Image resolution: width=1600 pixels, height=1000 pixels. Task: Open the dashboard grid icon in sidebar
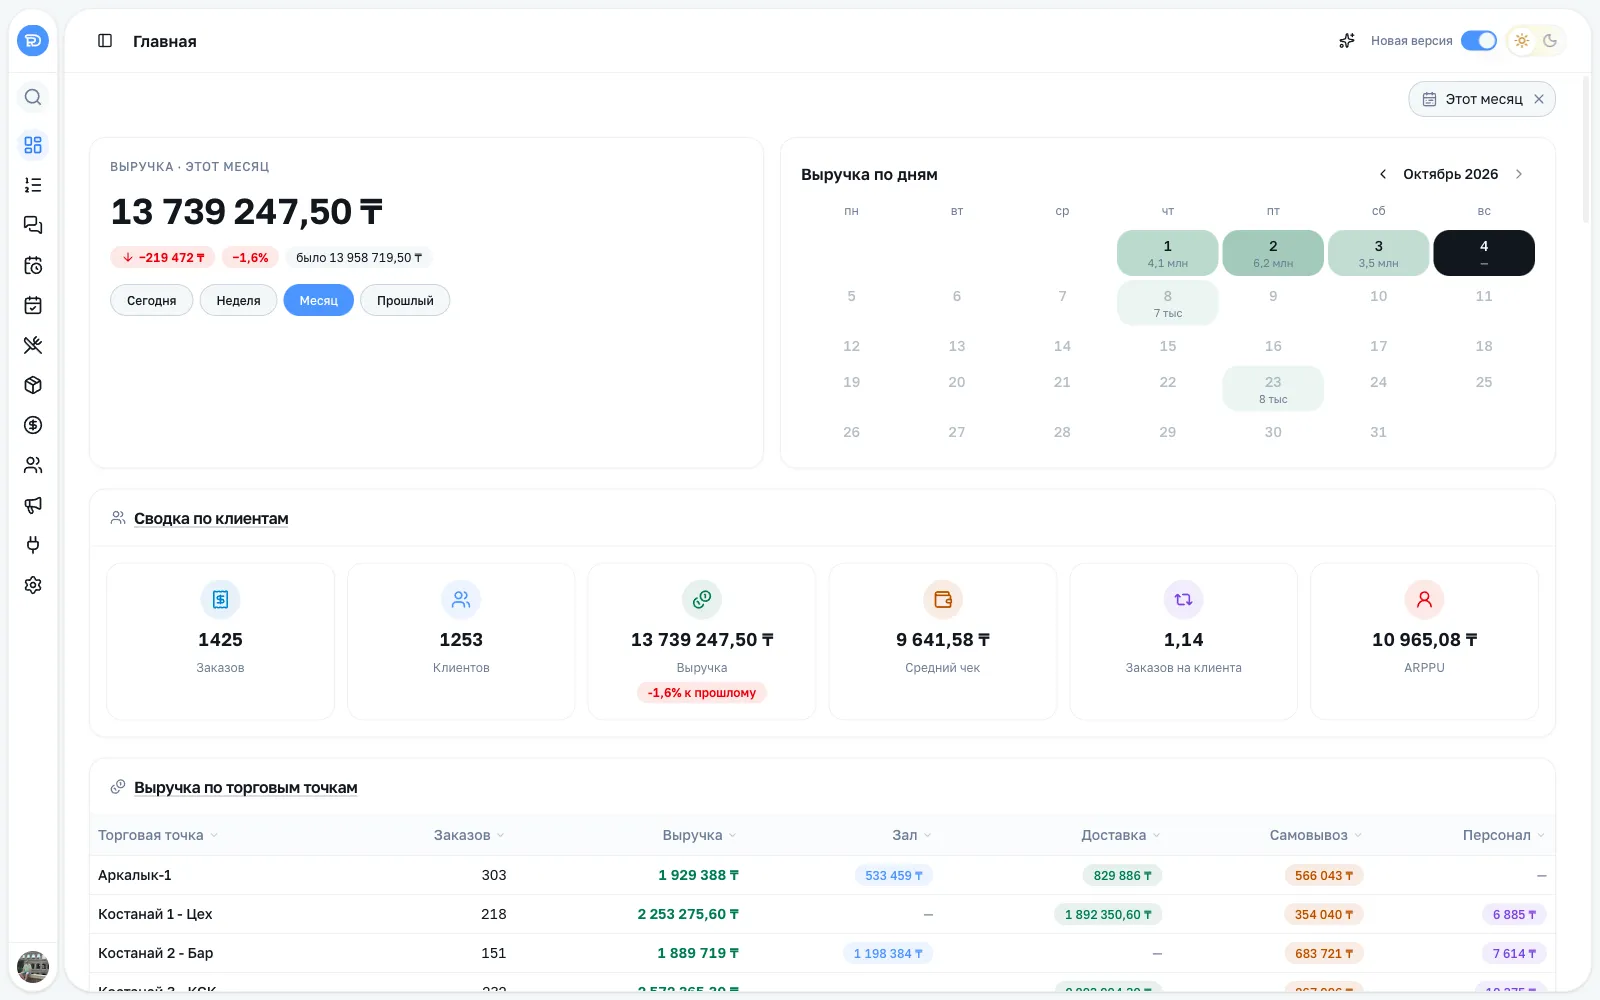click(x=33, y=145)
